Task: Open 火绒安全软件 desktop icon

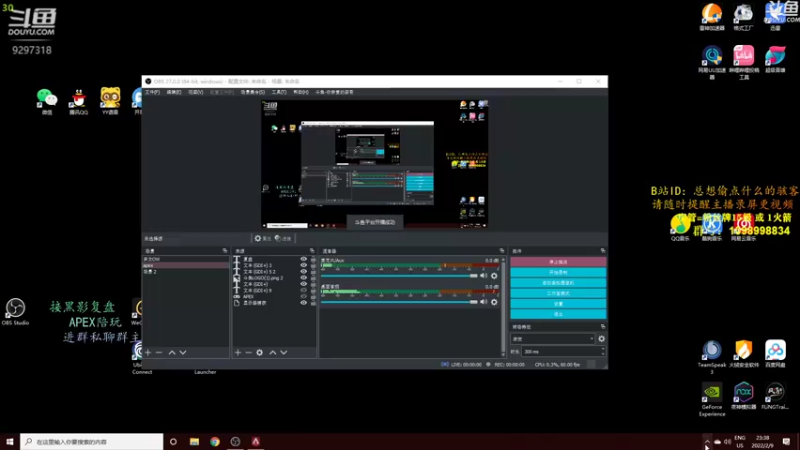Action: 743,354
